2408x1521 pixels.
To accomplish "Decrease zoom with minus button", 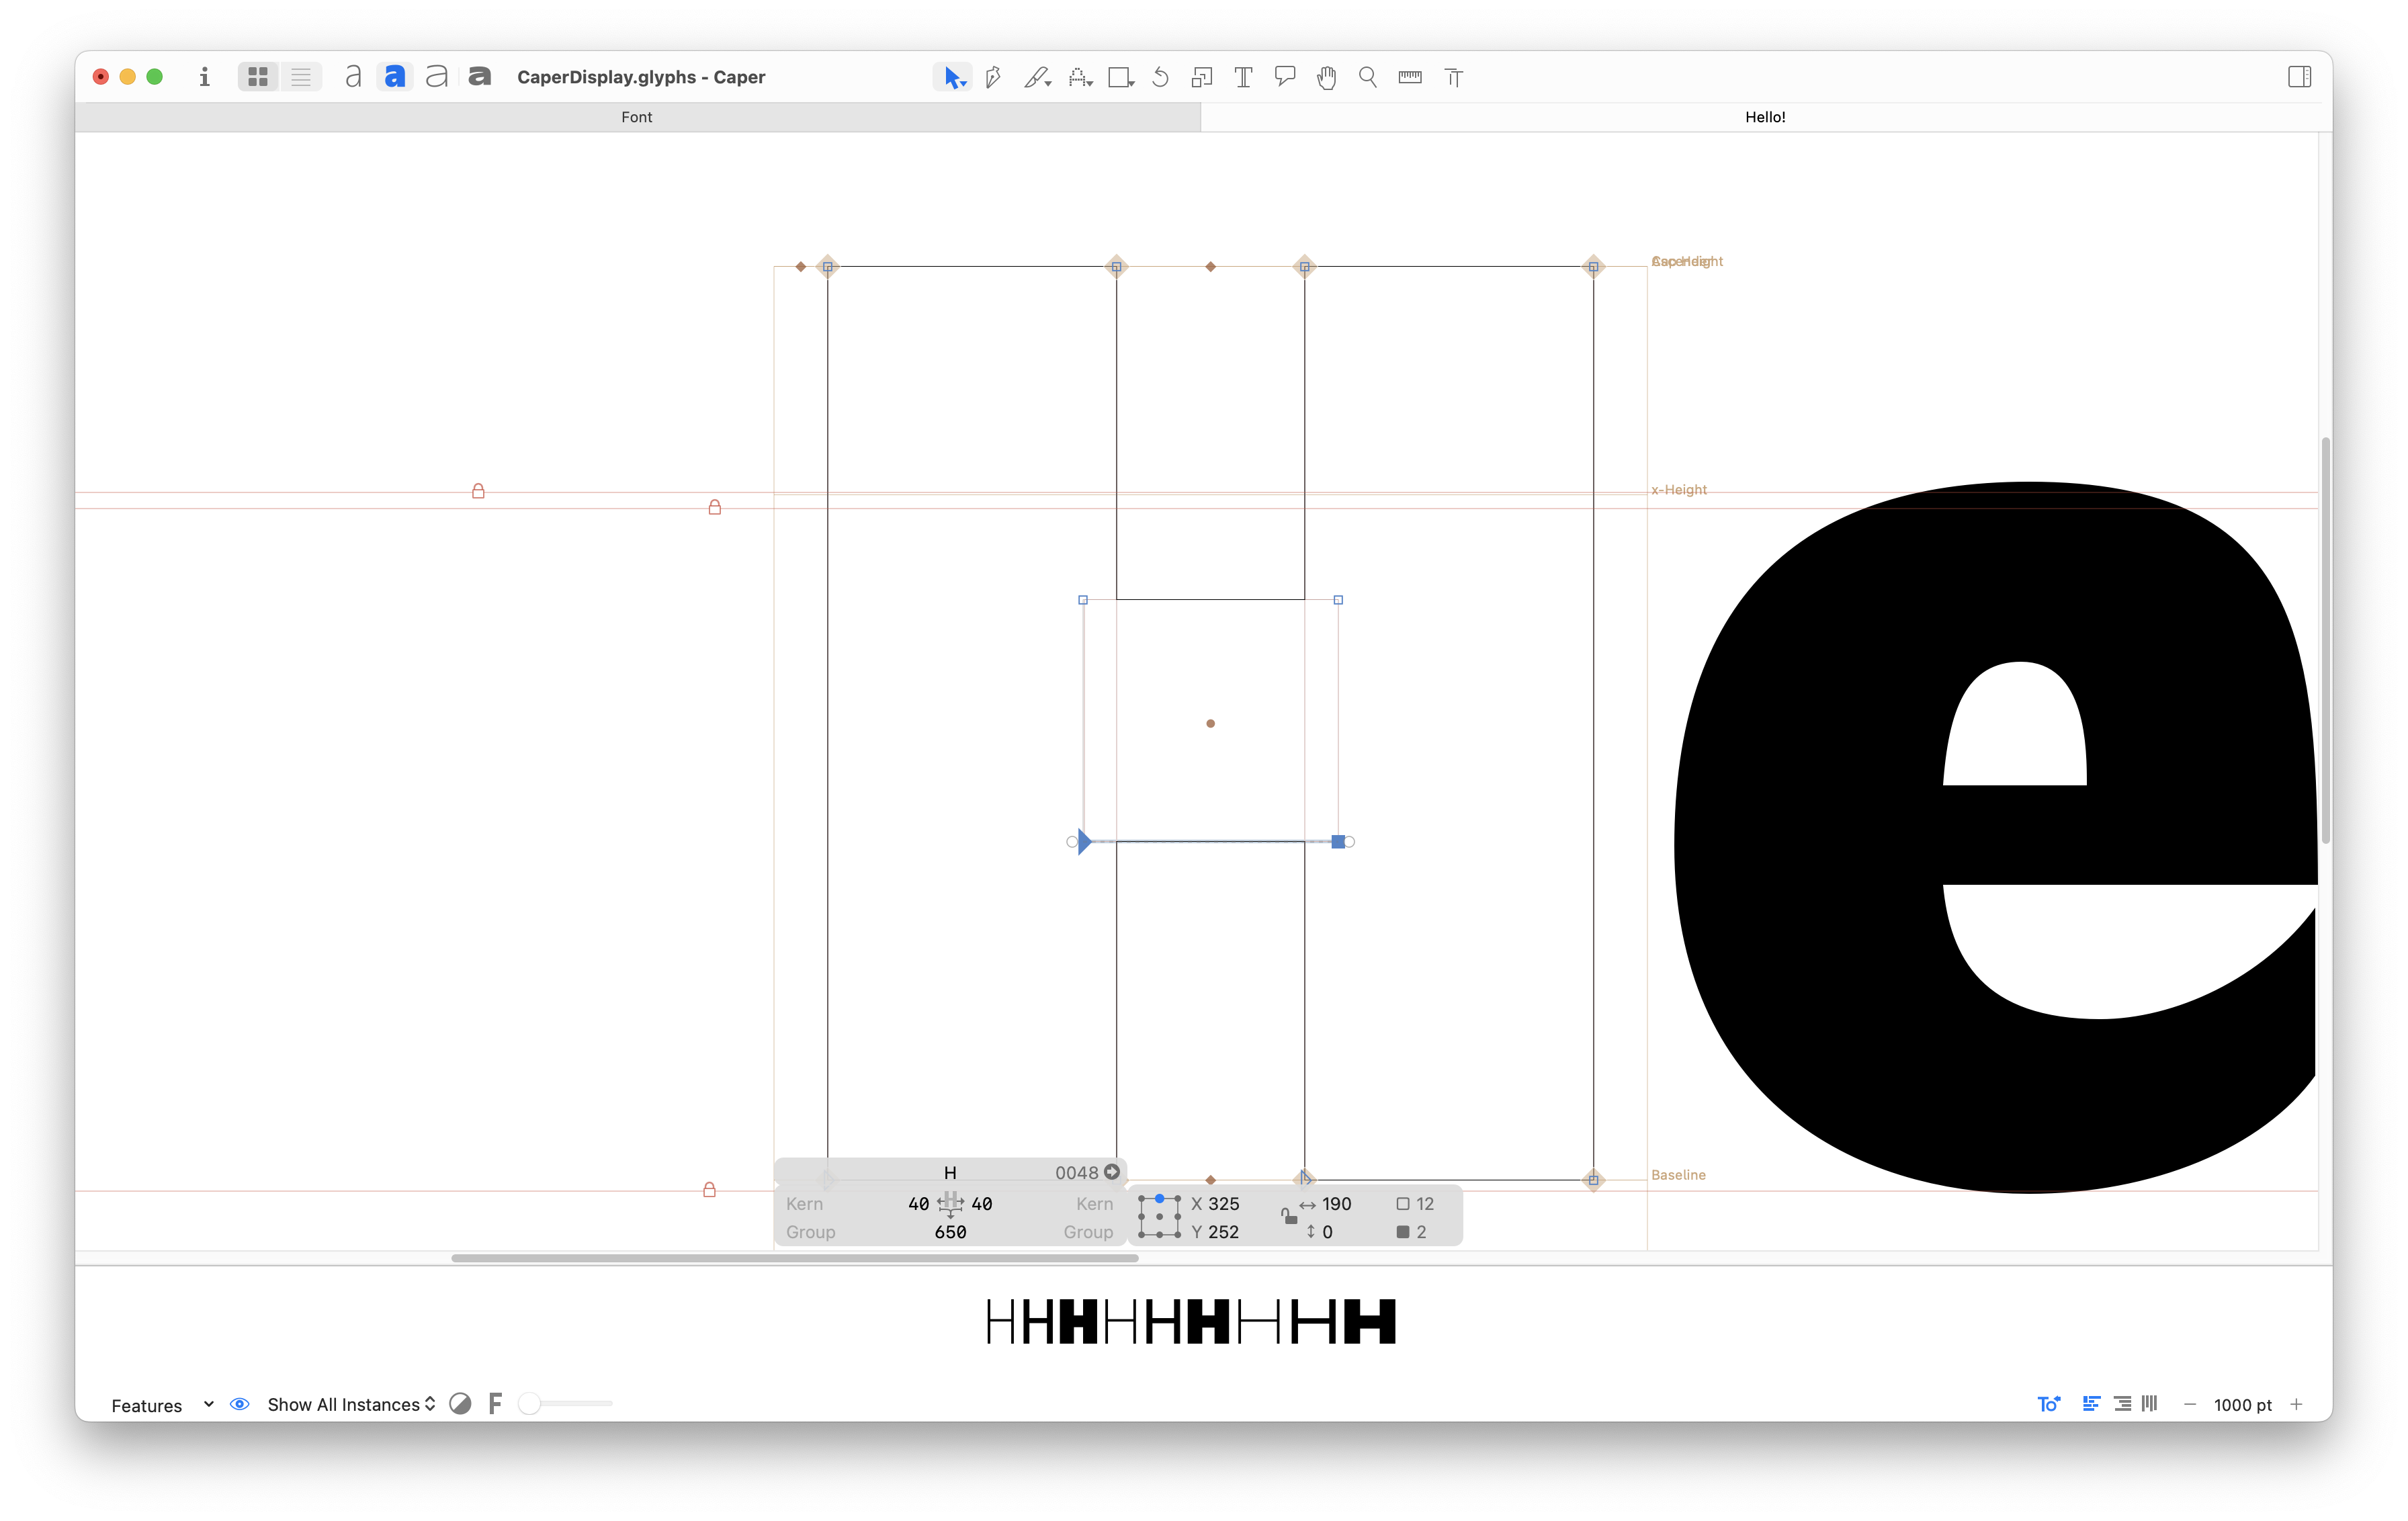I will point(2190,1404).
